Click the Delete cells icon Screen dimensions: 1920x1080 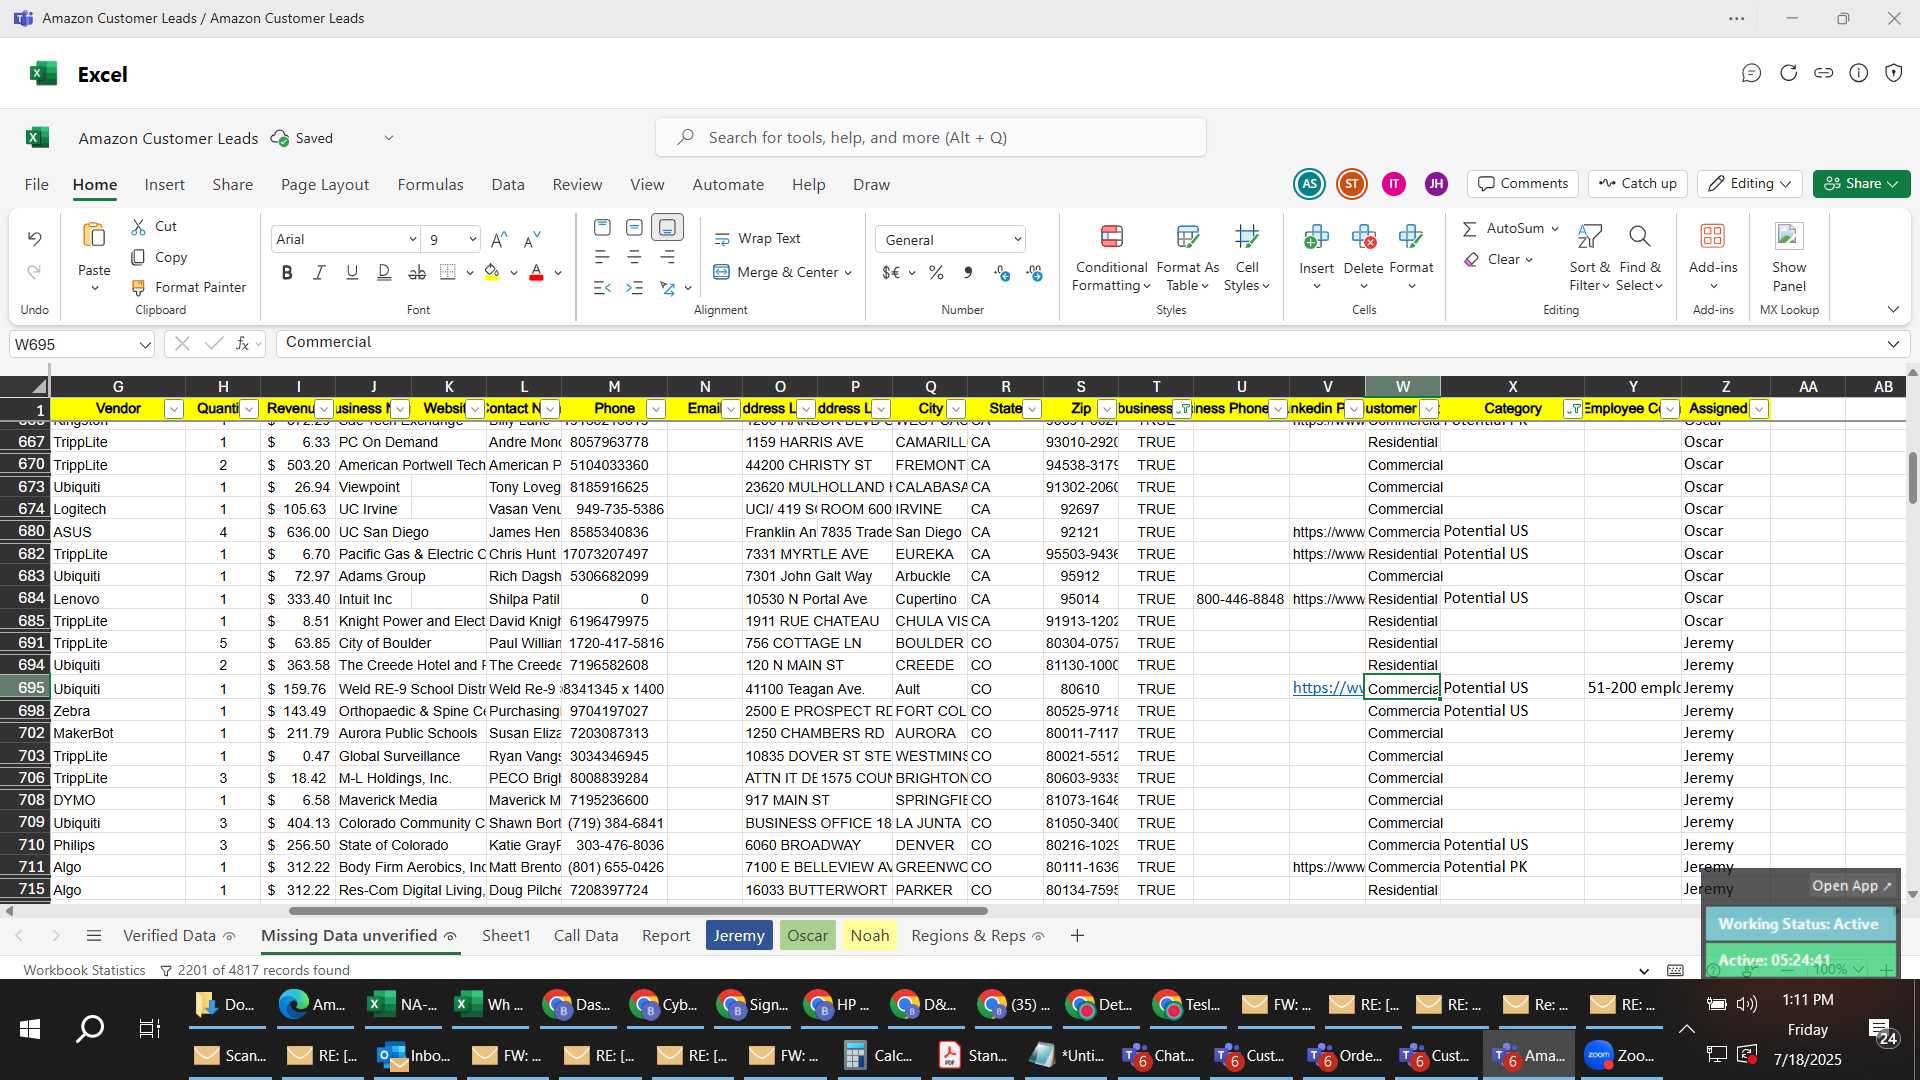pyautogui.click(x=1363, y=237)
